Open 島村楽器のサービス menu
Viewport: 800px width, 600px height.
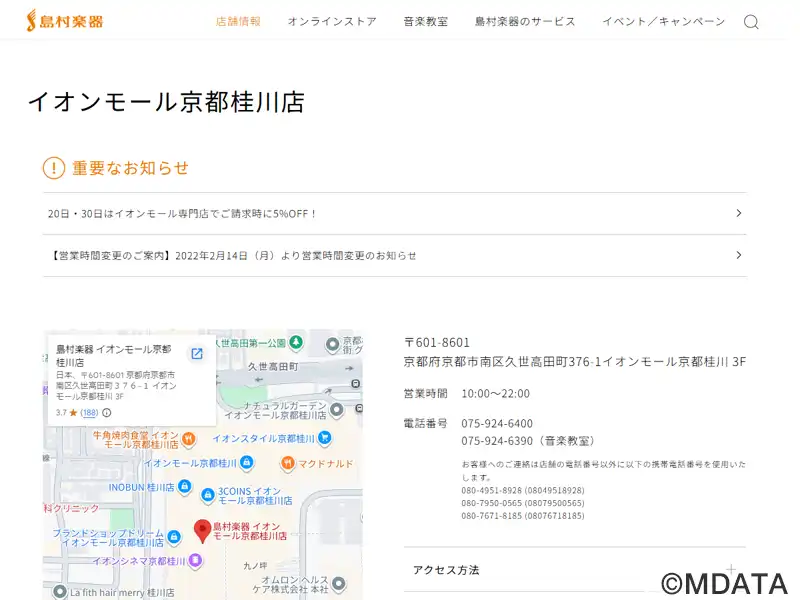click(x=525, y=21)
